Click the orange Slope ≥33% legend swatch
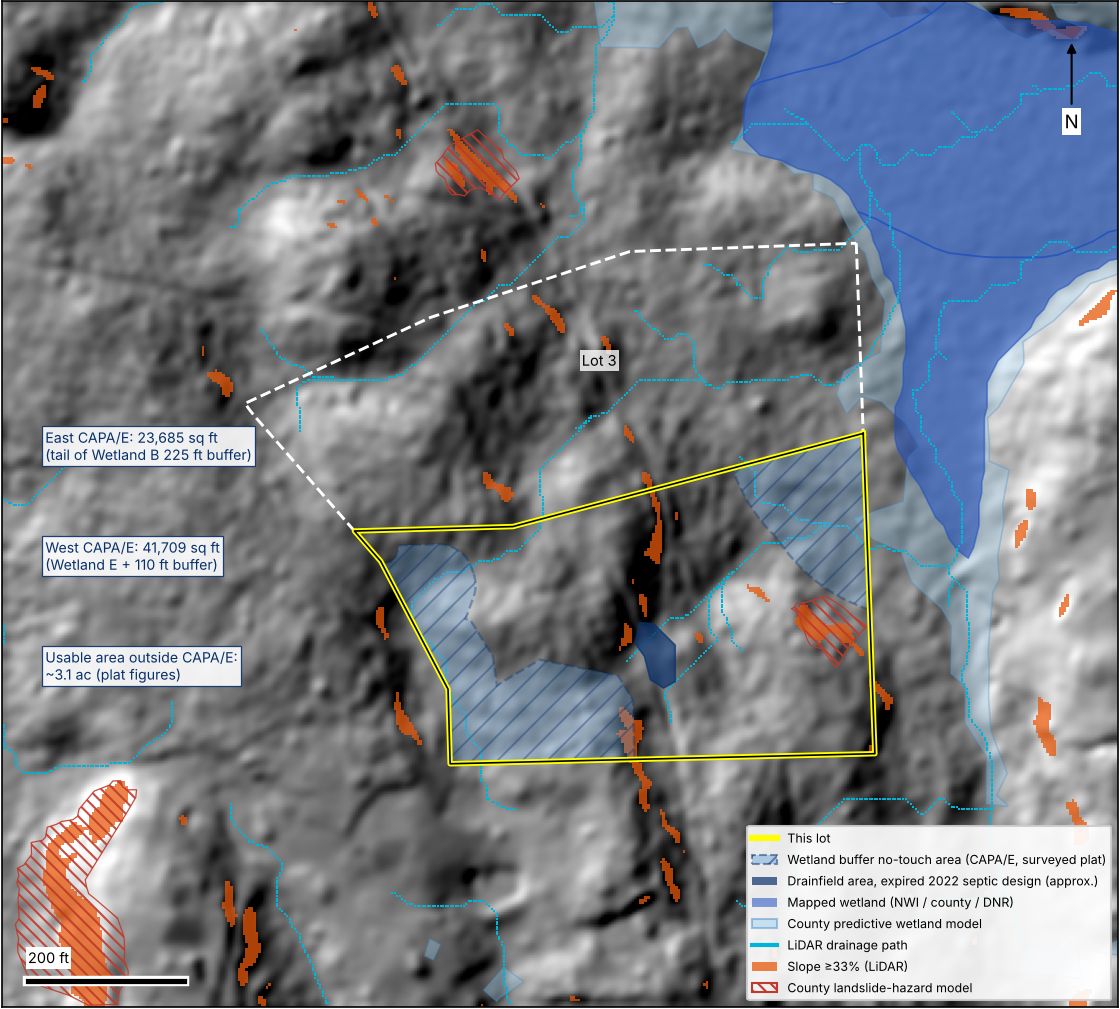Image resolution: width=1120 pixels, height=1009 pixels. (764, 967)
